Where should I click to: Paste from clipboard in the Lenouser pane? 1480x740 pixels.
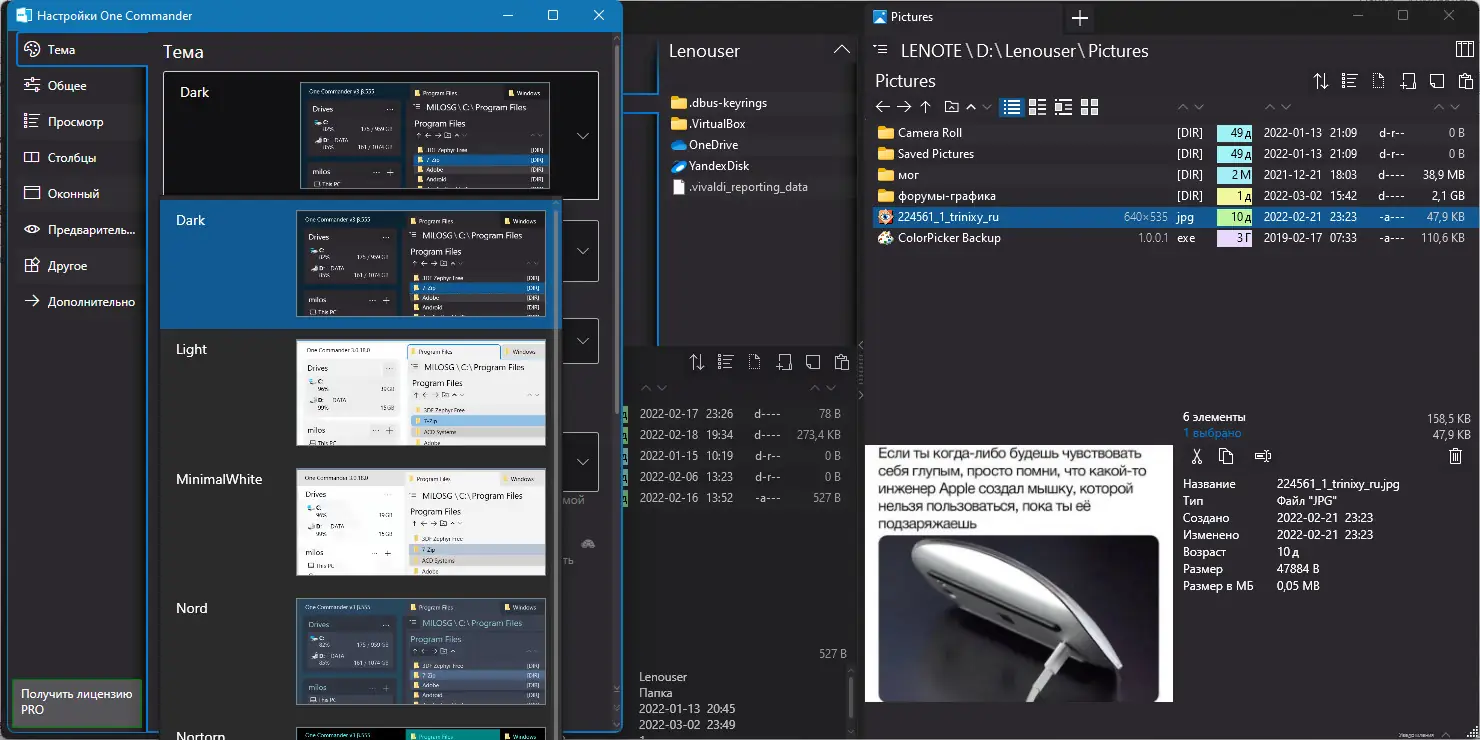pos(842,362)
